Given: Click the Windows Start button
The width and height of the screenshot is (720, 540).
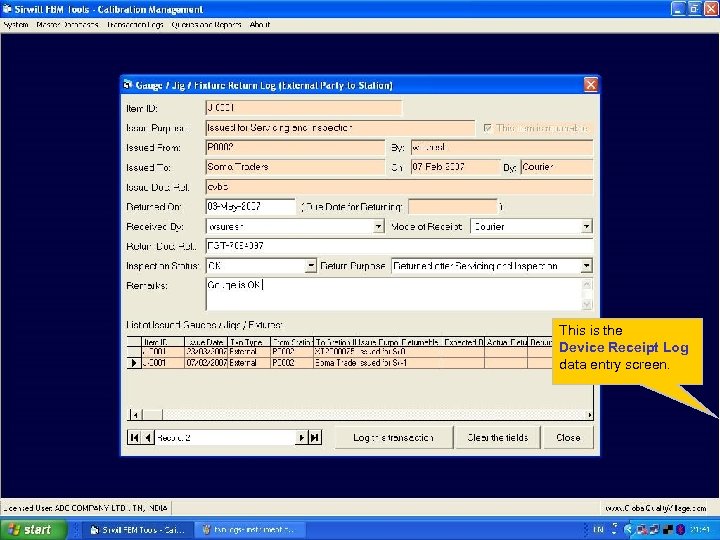Looking at the screenshot, I should [33, 529].
